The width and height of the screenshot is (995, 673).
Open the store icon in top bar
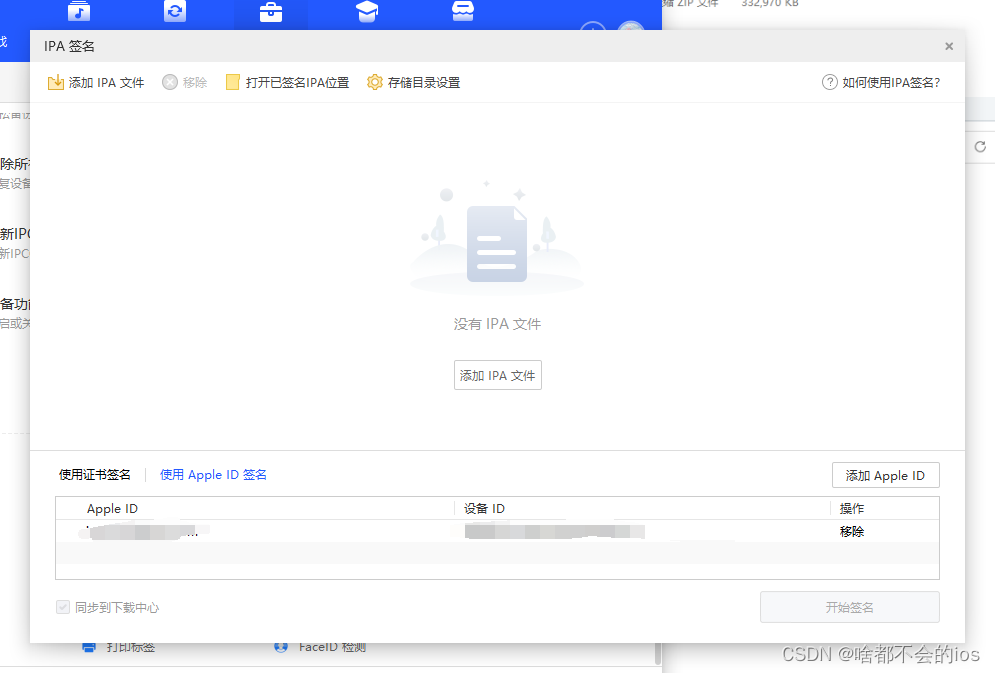[463, 11]
